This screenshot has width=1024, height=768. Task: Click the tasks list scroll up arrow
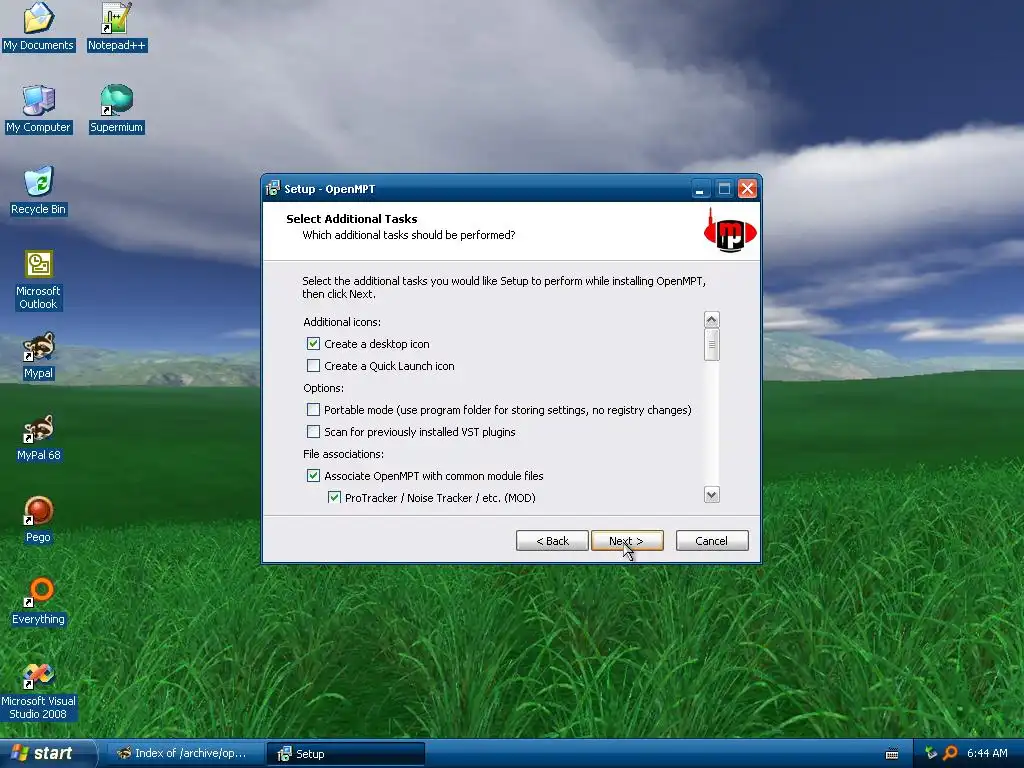click(712, 319)
